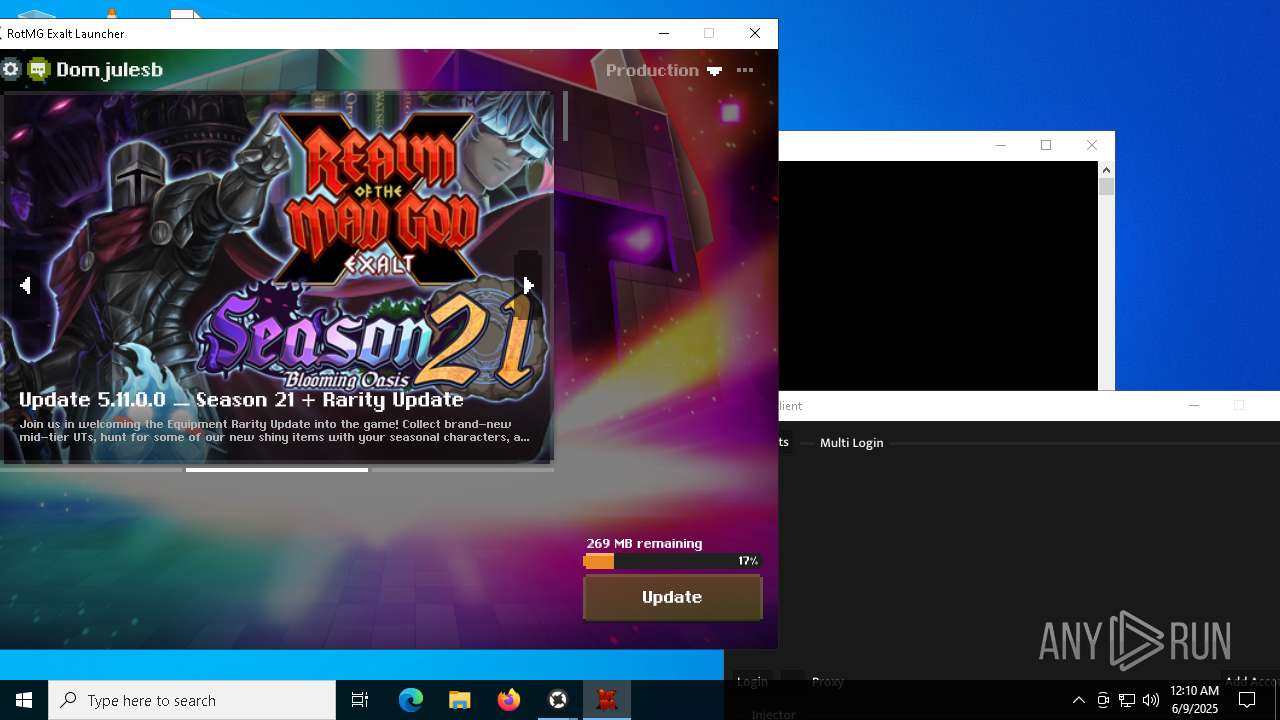Open the notification center icon
1280x720 pixels.
[x=1247, y=700]
